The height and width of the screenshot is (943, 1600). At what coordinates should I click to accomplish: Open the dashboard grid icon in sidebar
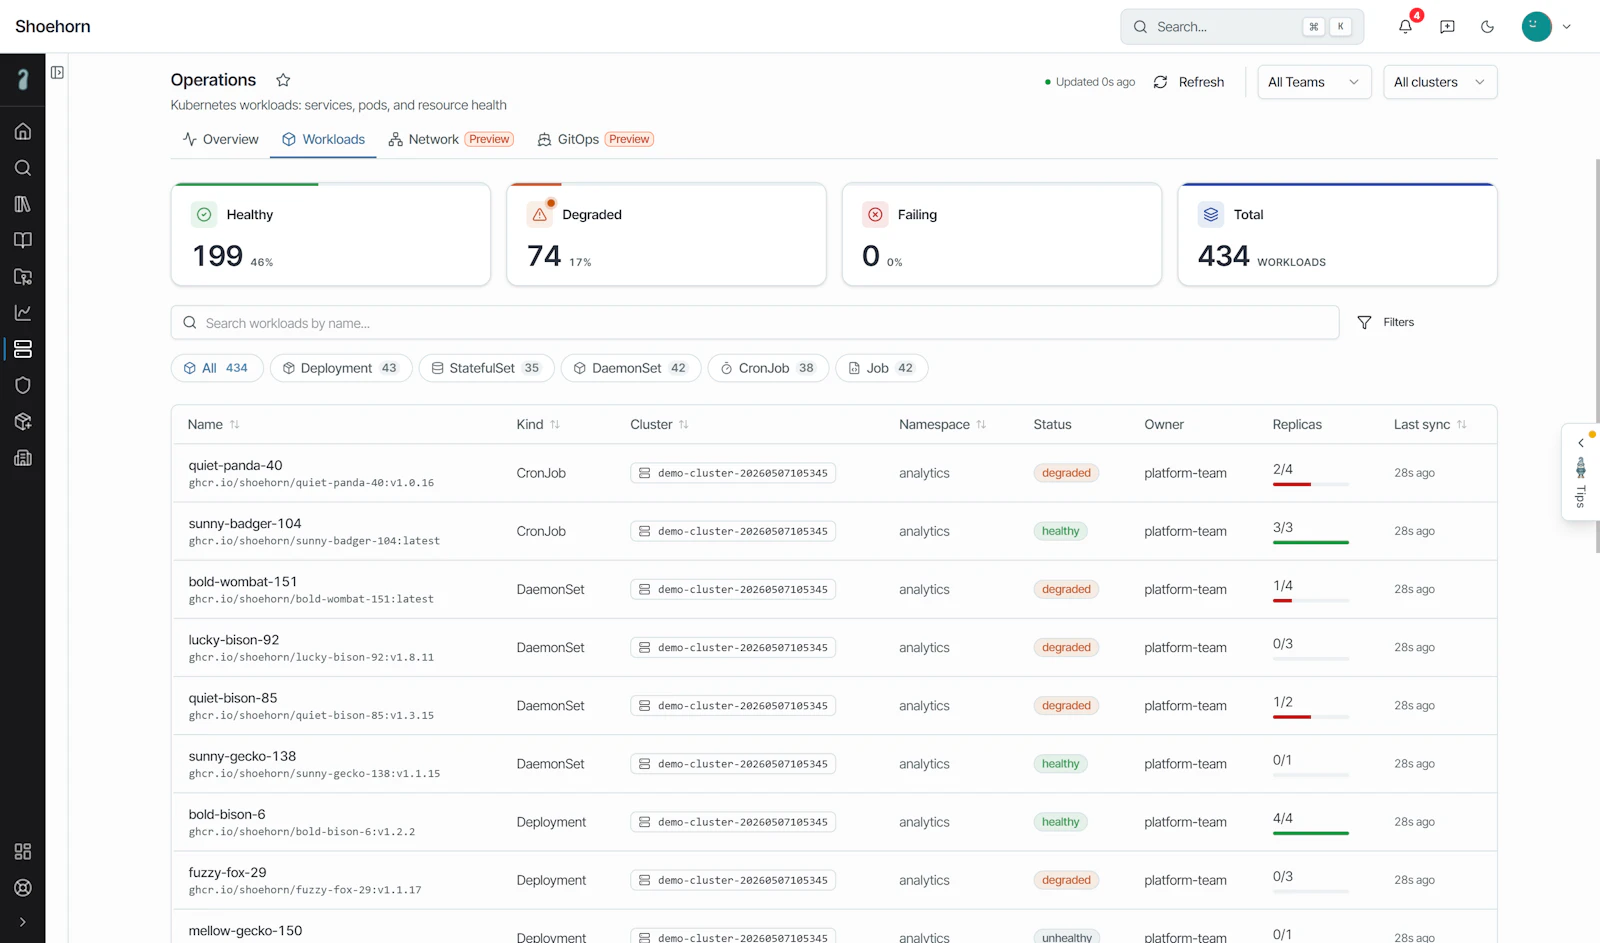coord(23,851)
